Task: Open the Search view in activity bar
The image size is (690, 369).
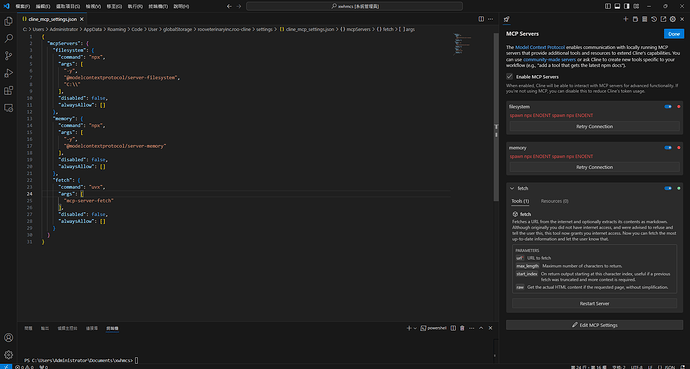Action: 8,38
